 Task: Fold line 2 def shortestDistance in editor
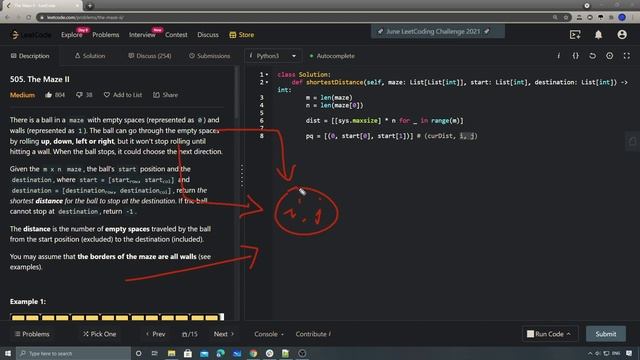click(267, 82)
